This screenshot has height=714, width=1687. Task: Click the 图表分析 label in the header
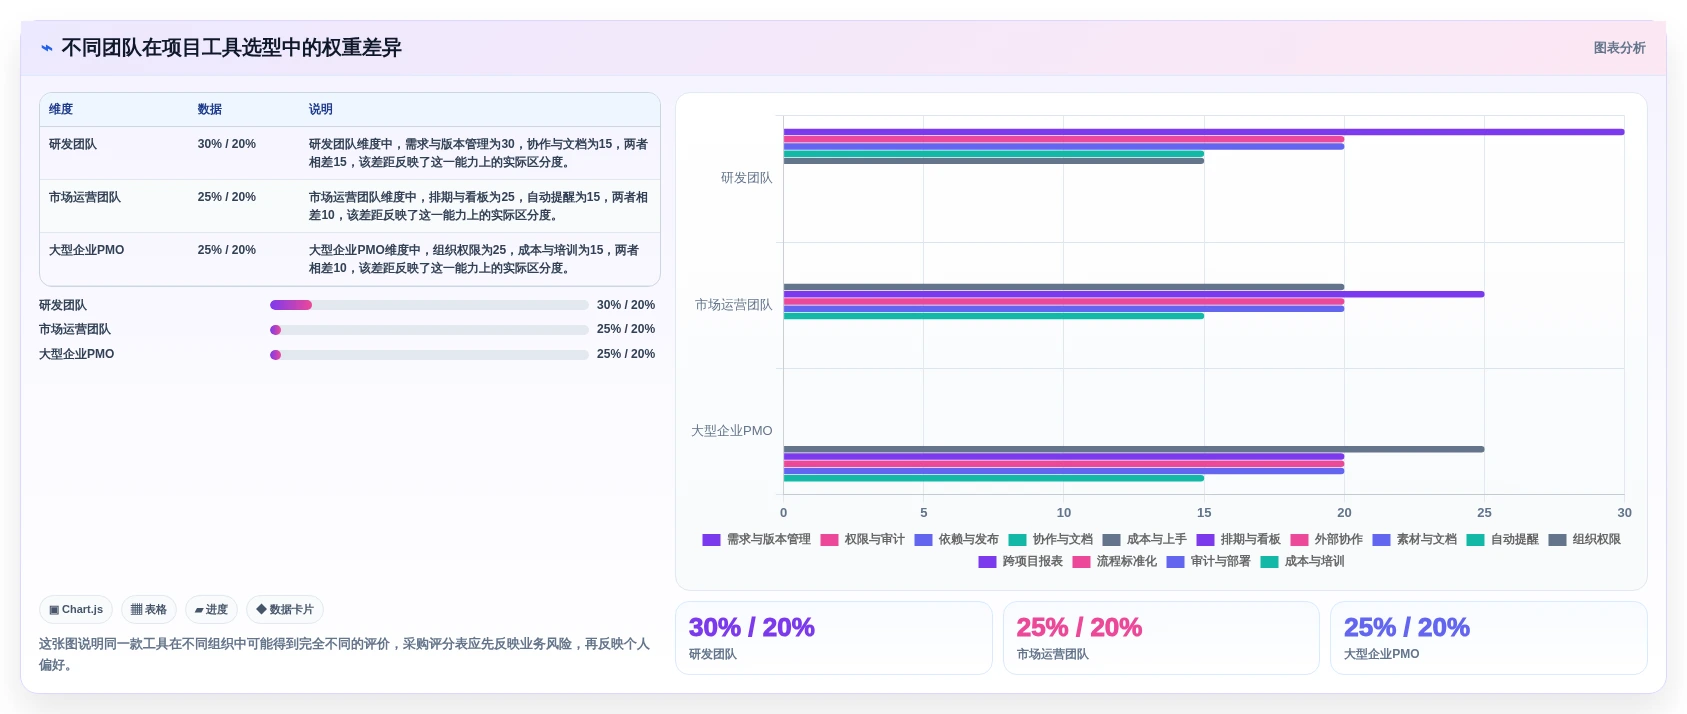[x=1619, y=48]
